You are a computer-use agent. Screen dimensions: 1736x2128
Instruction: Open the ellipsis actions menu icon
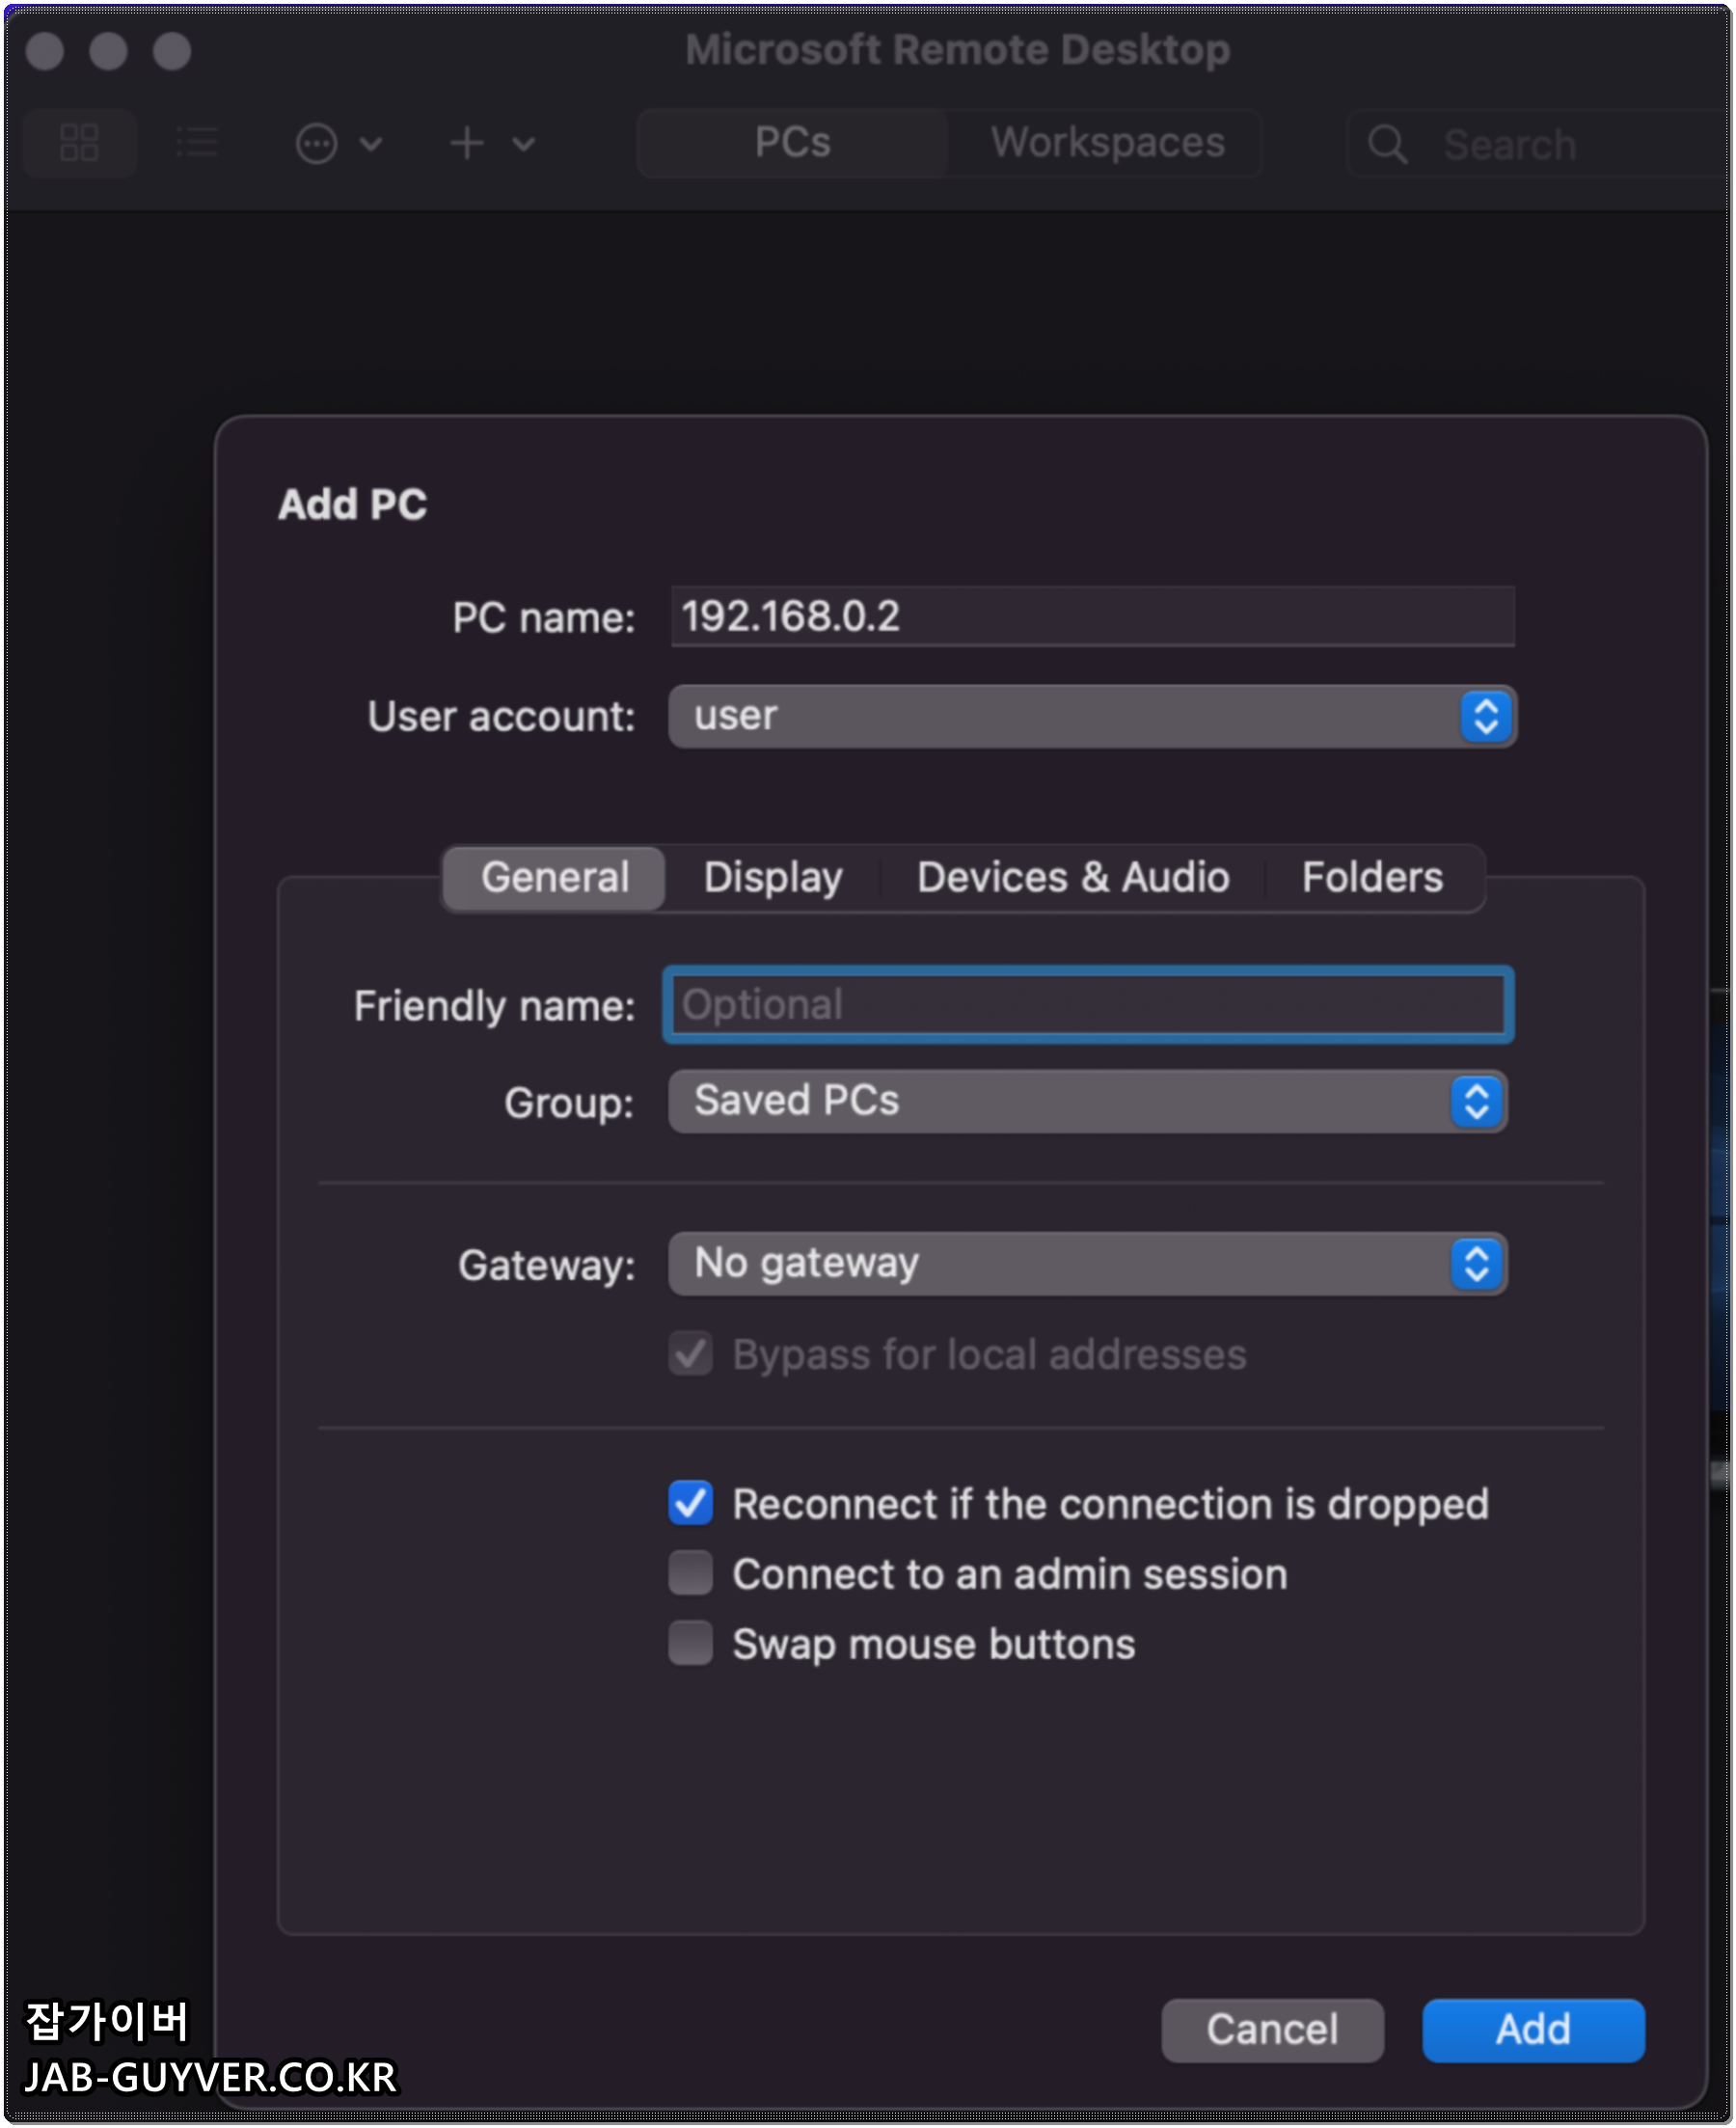[317, 144]
